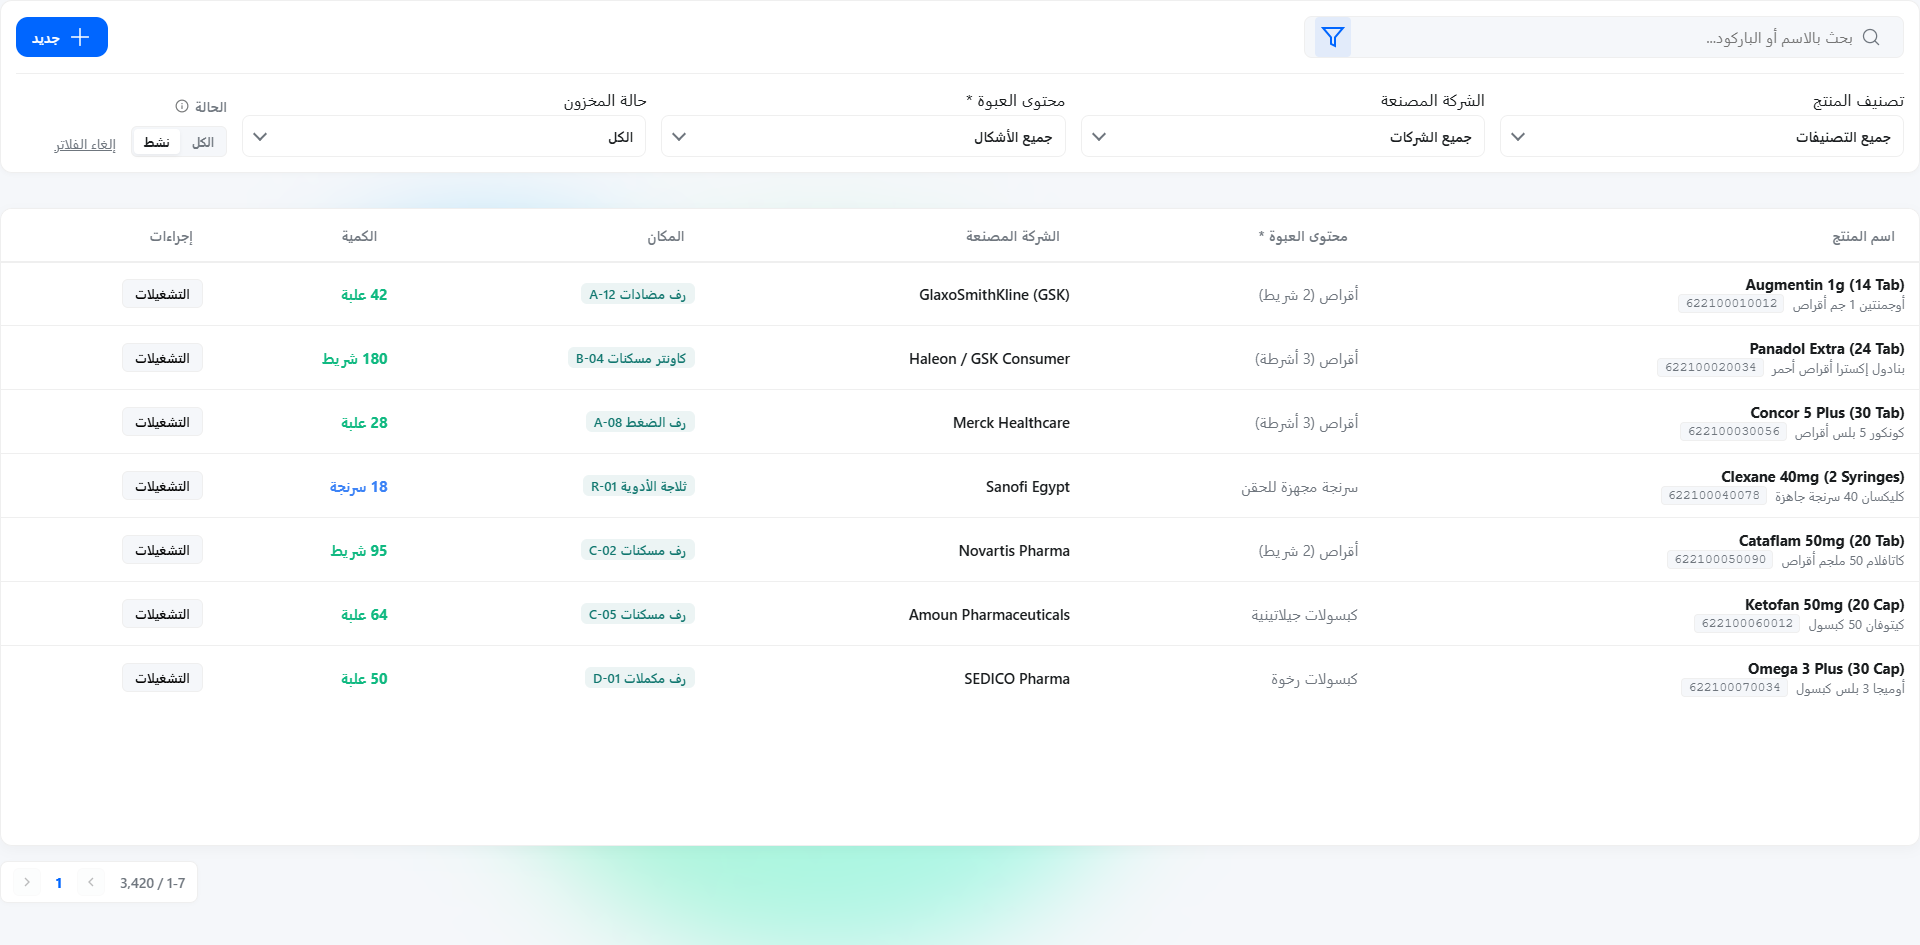Open التشغيلات for Ketofan 50mg
This screenshot has width=1920, height=945.
pos(162,614)
